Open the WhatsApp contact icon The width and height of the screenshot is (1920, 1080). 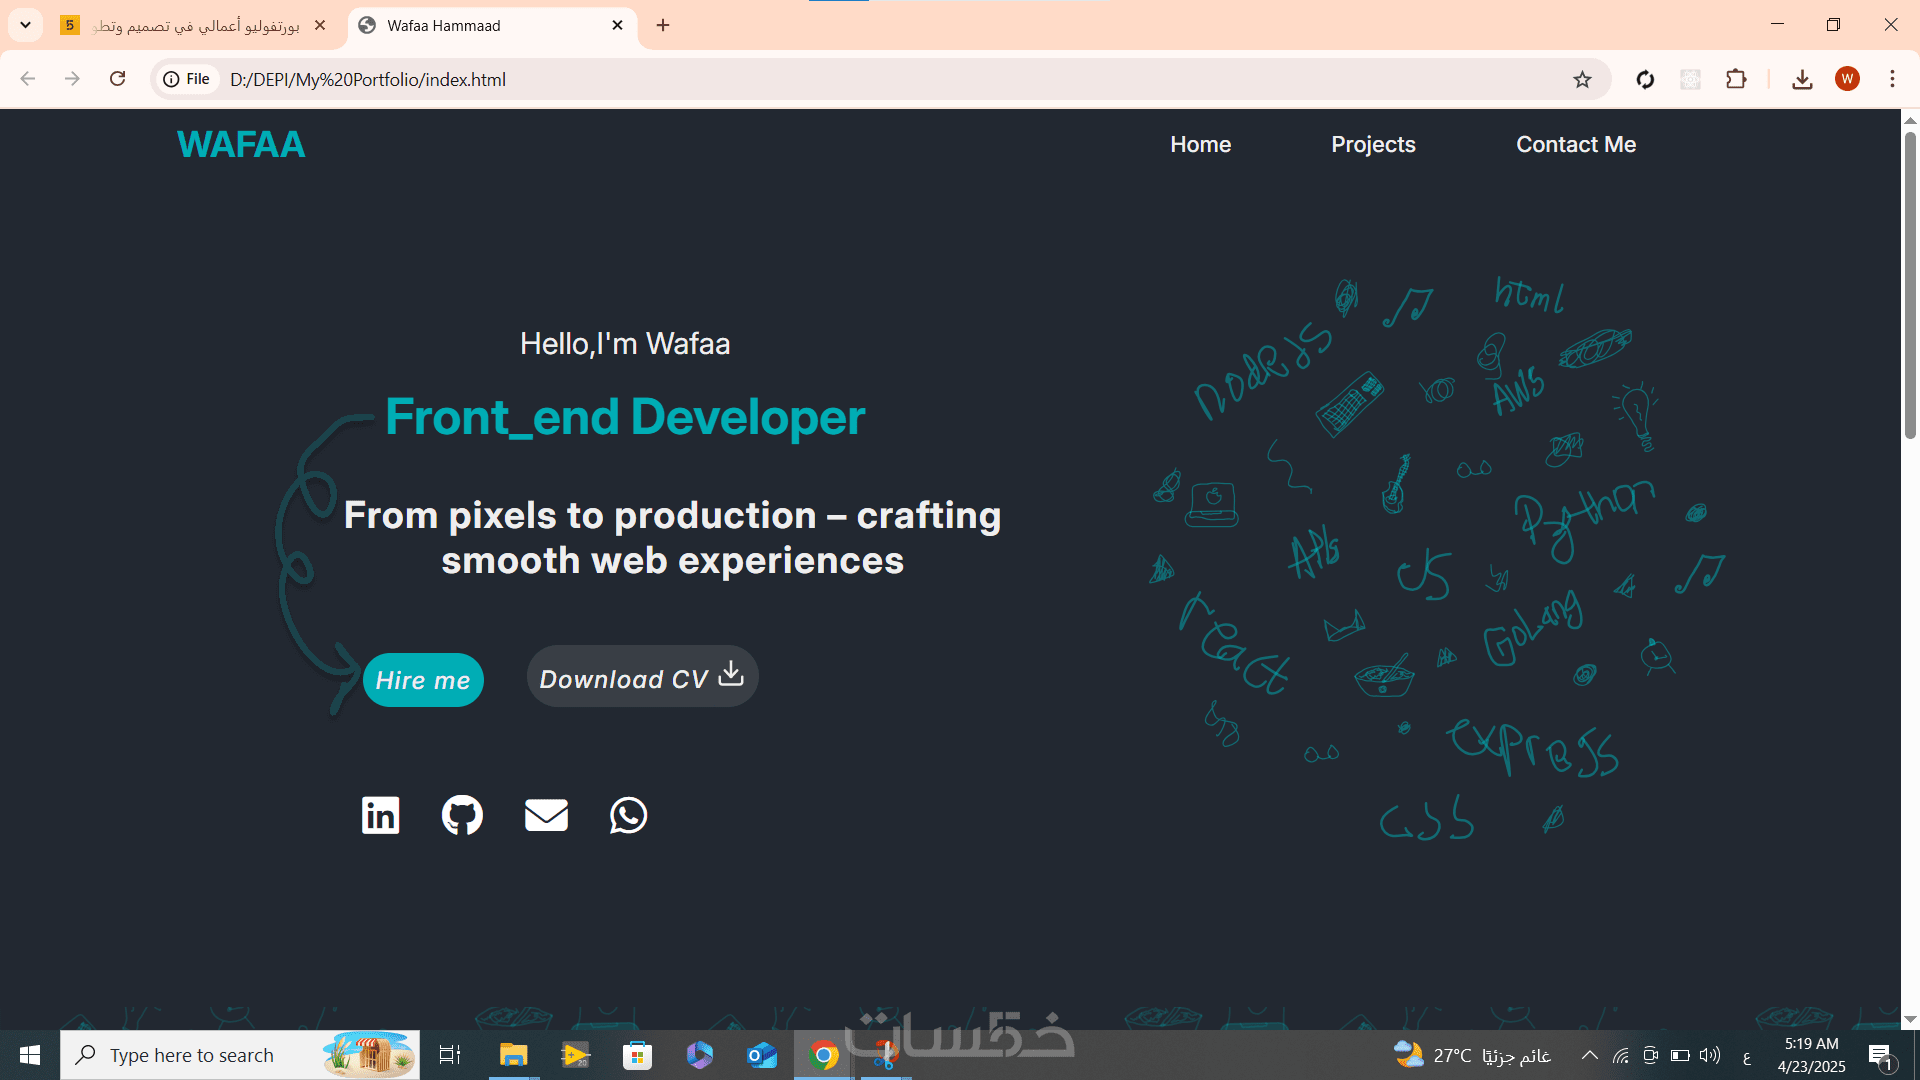tap(628, 815)
